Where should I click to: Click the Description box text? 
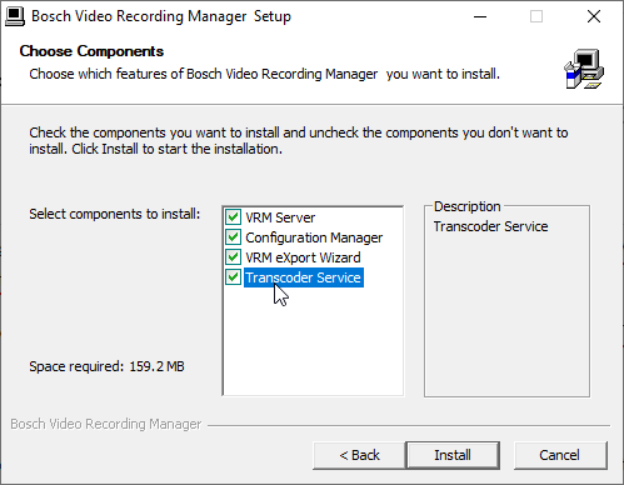490,227
